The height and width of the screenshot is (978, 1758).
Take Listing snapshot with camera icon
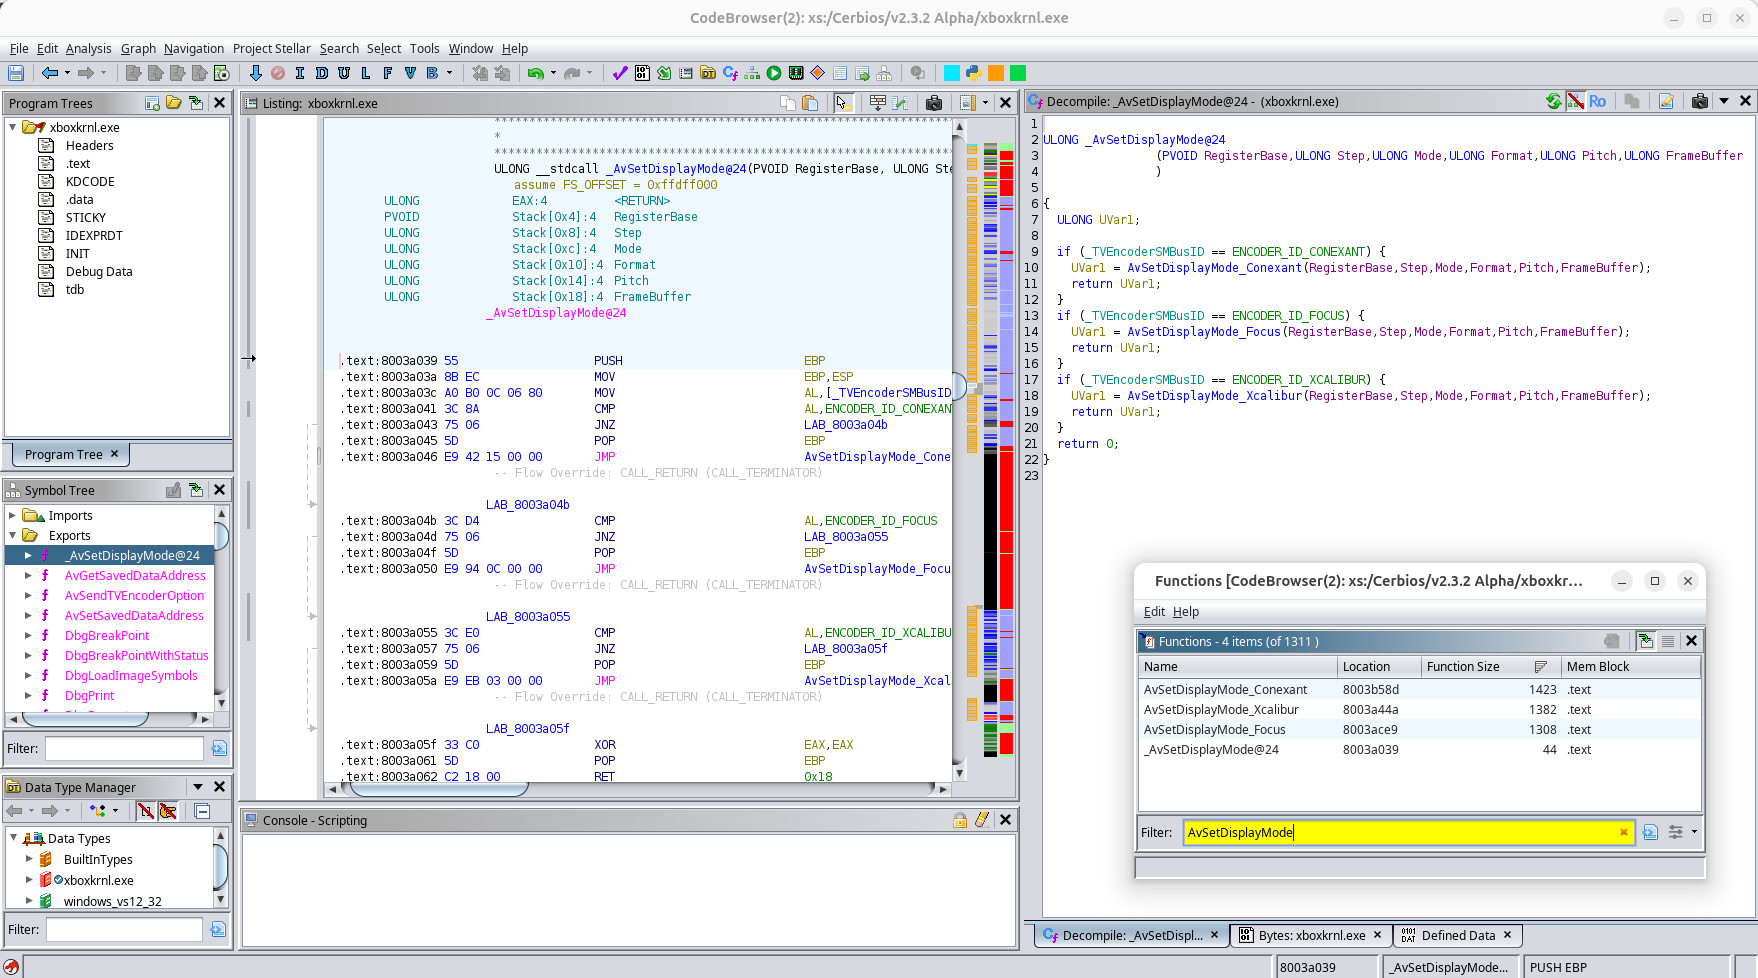click(934, 103)
